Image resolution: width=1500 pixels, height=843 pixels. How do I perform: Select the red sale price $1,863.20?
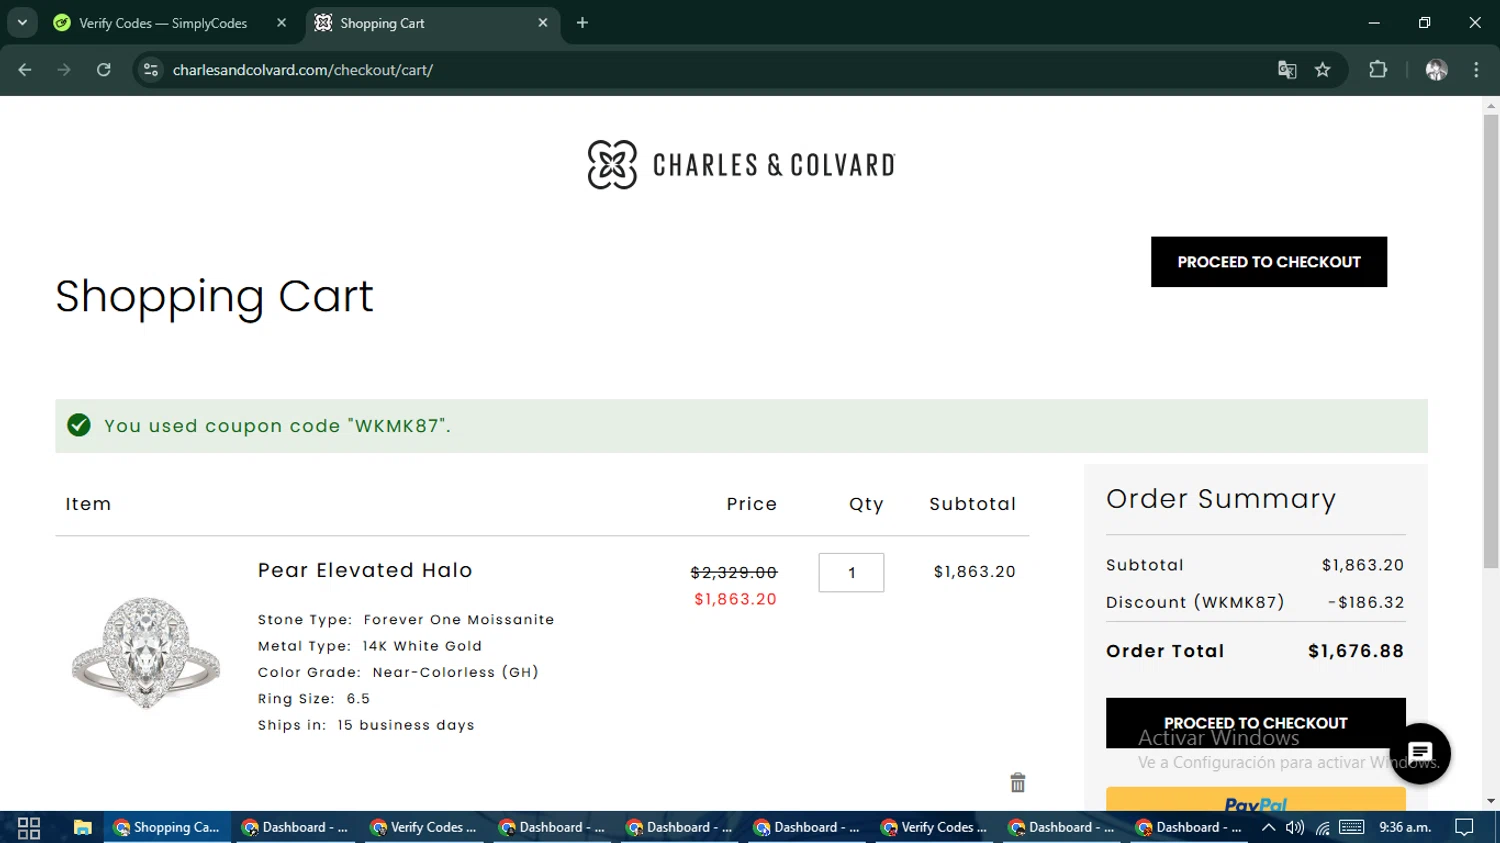click(736, 599)
